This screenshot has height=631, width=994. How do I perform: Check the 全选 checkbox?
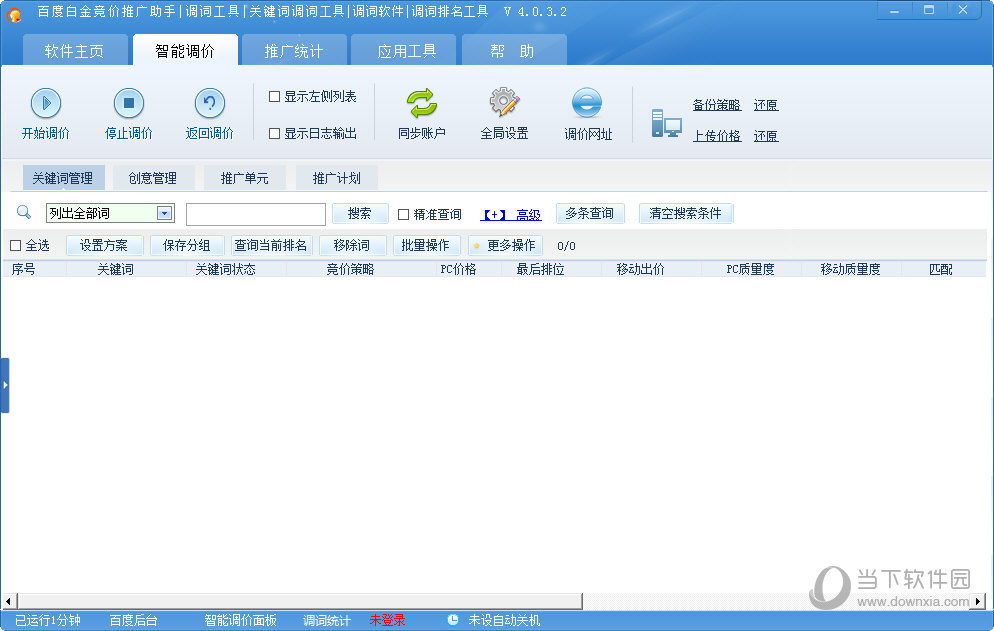point(16,245)
